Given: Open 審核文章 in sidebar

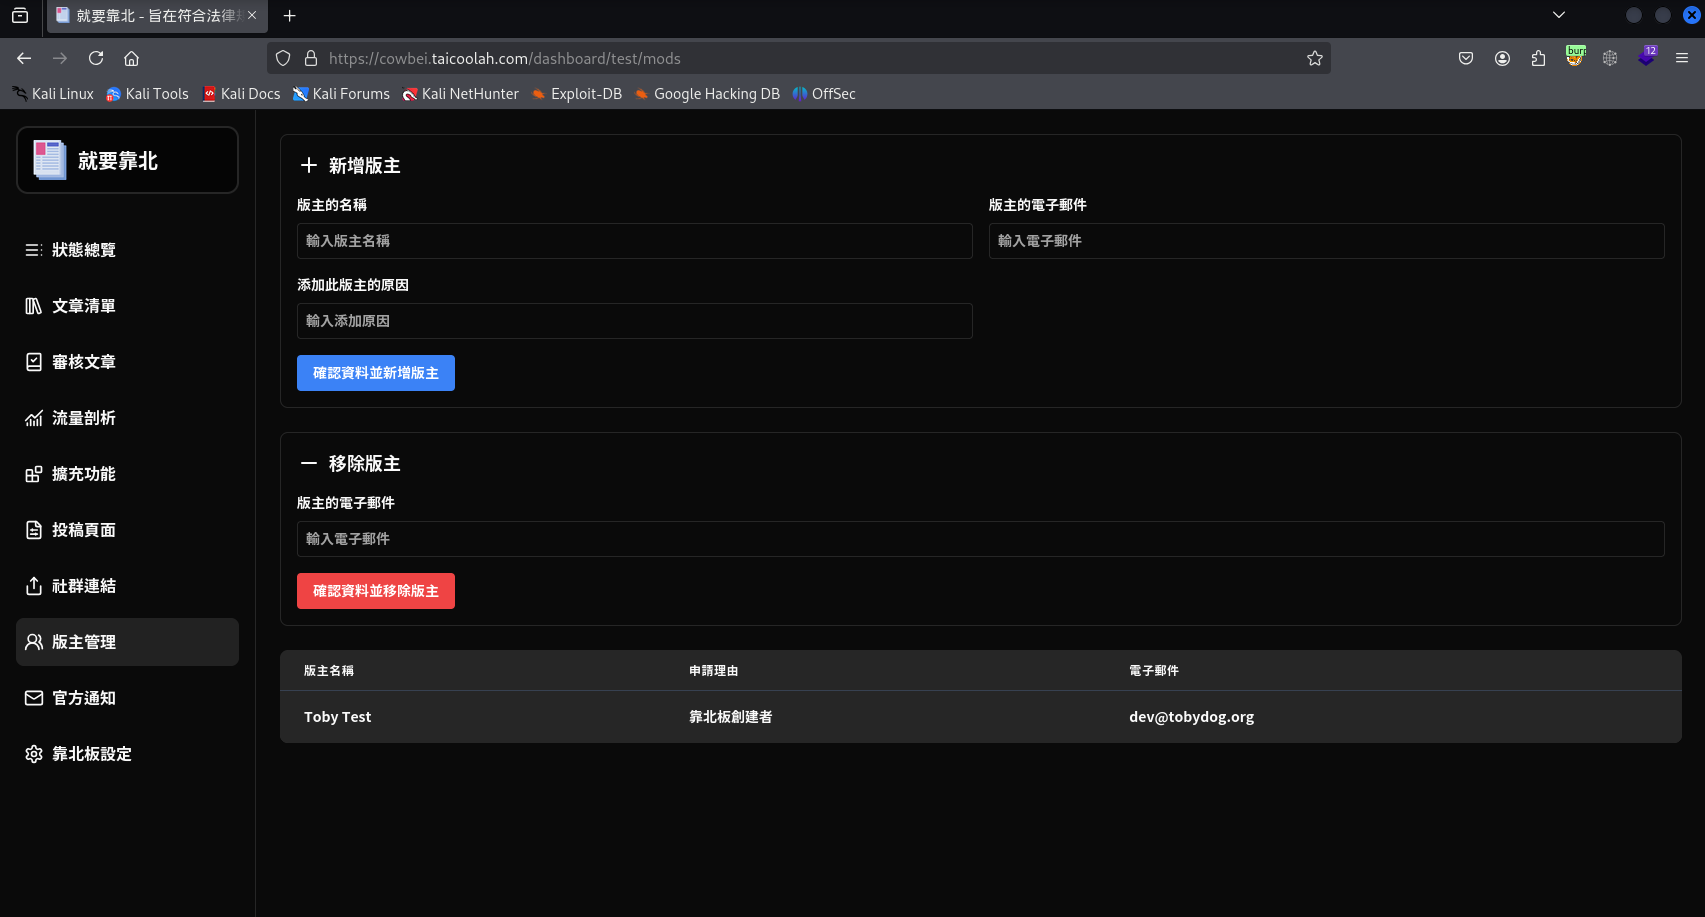Looking at the screenshot, I should [127, 362].
